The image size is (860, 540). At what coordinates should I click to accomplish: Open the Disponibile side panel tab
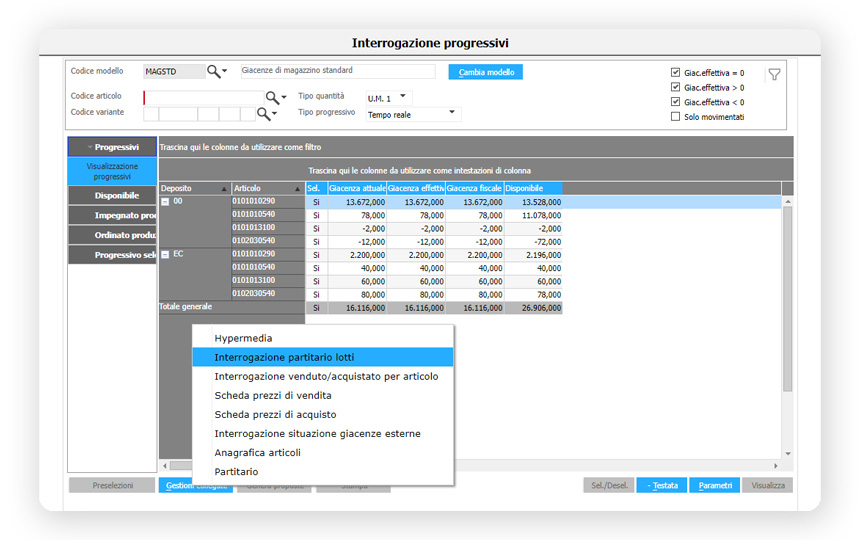[x=112, y=196]
